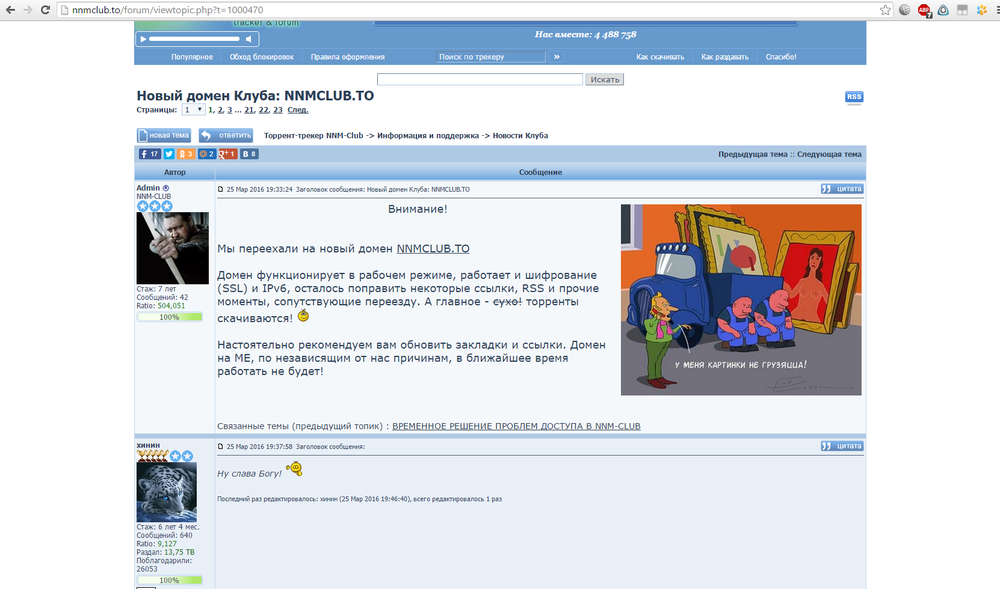This screenshot has width=1000, height=589.
Task: Open the Обход блокировок menu item
Action: (261, 57)
